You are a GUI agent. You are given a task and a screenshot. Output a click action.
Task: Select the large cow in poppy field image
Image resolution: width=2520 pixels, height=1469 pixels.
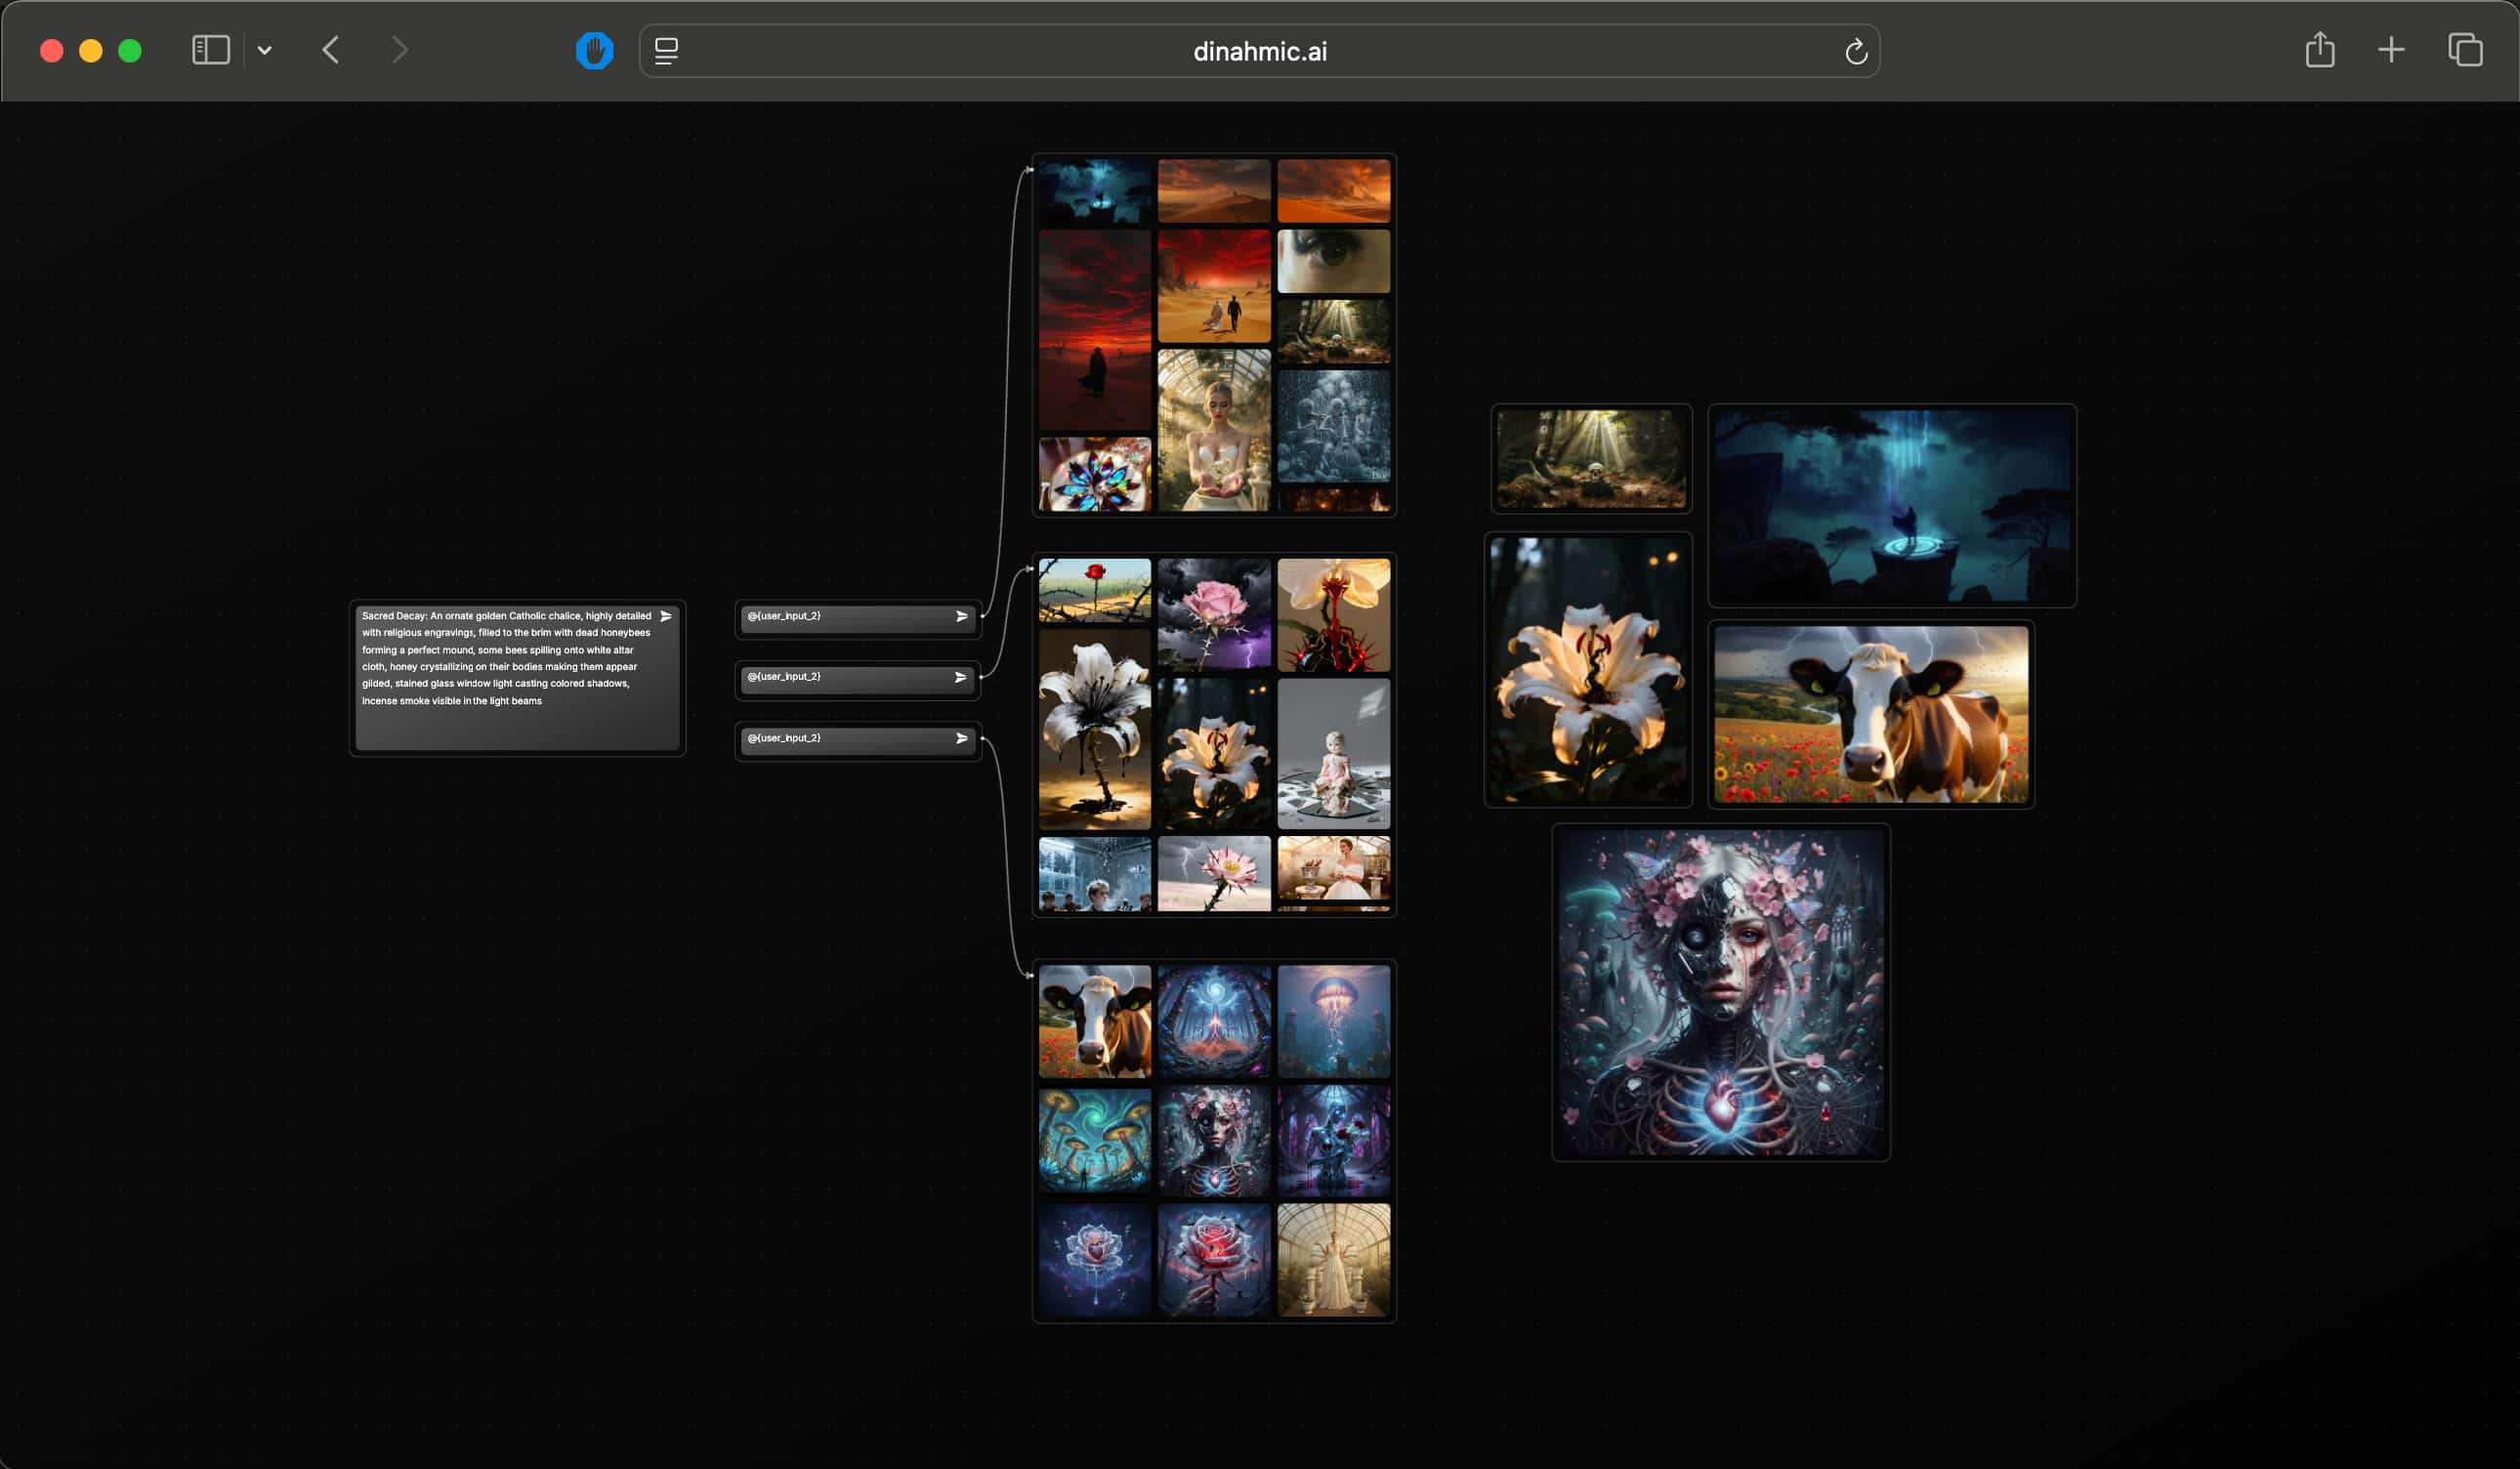(x=1870, y=714)
